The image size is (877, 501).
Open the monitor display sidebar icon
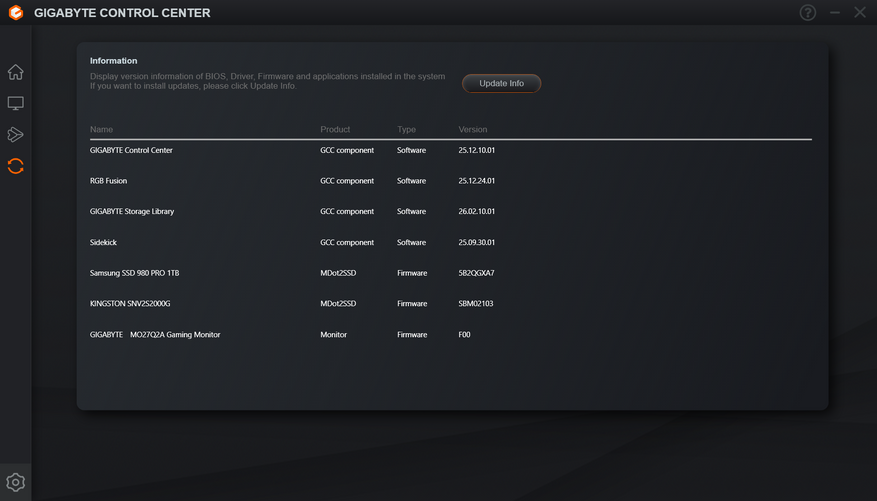click(x=15, y=103)
